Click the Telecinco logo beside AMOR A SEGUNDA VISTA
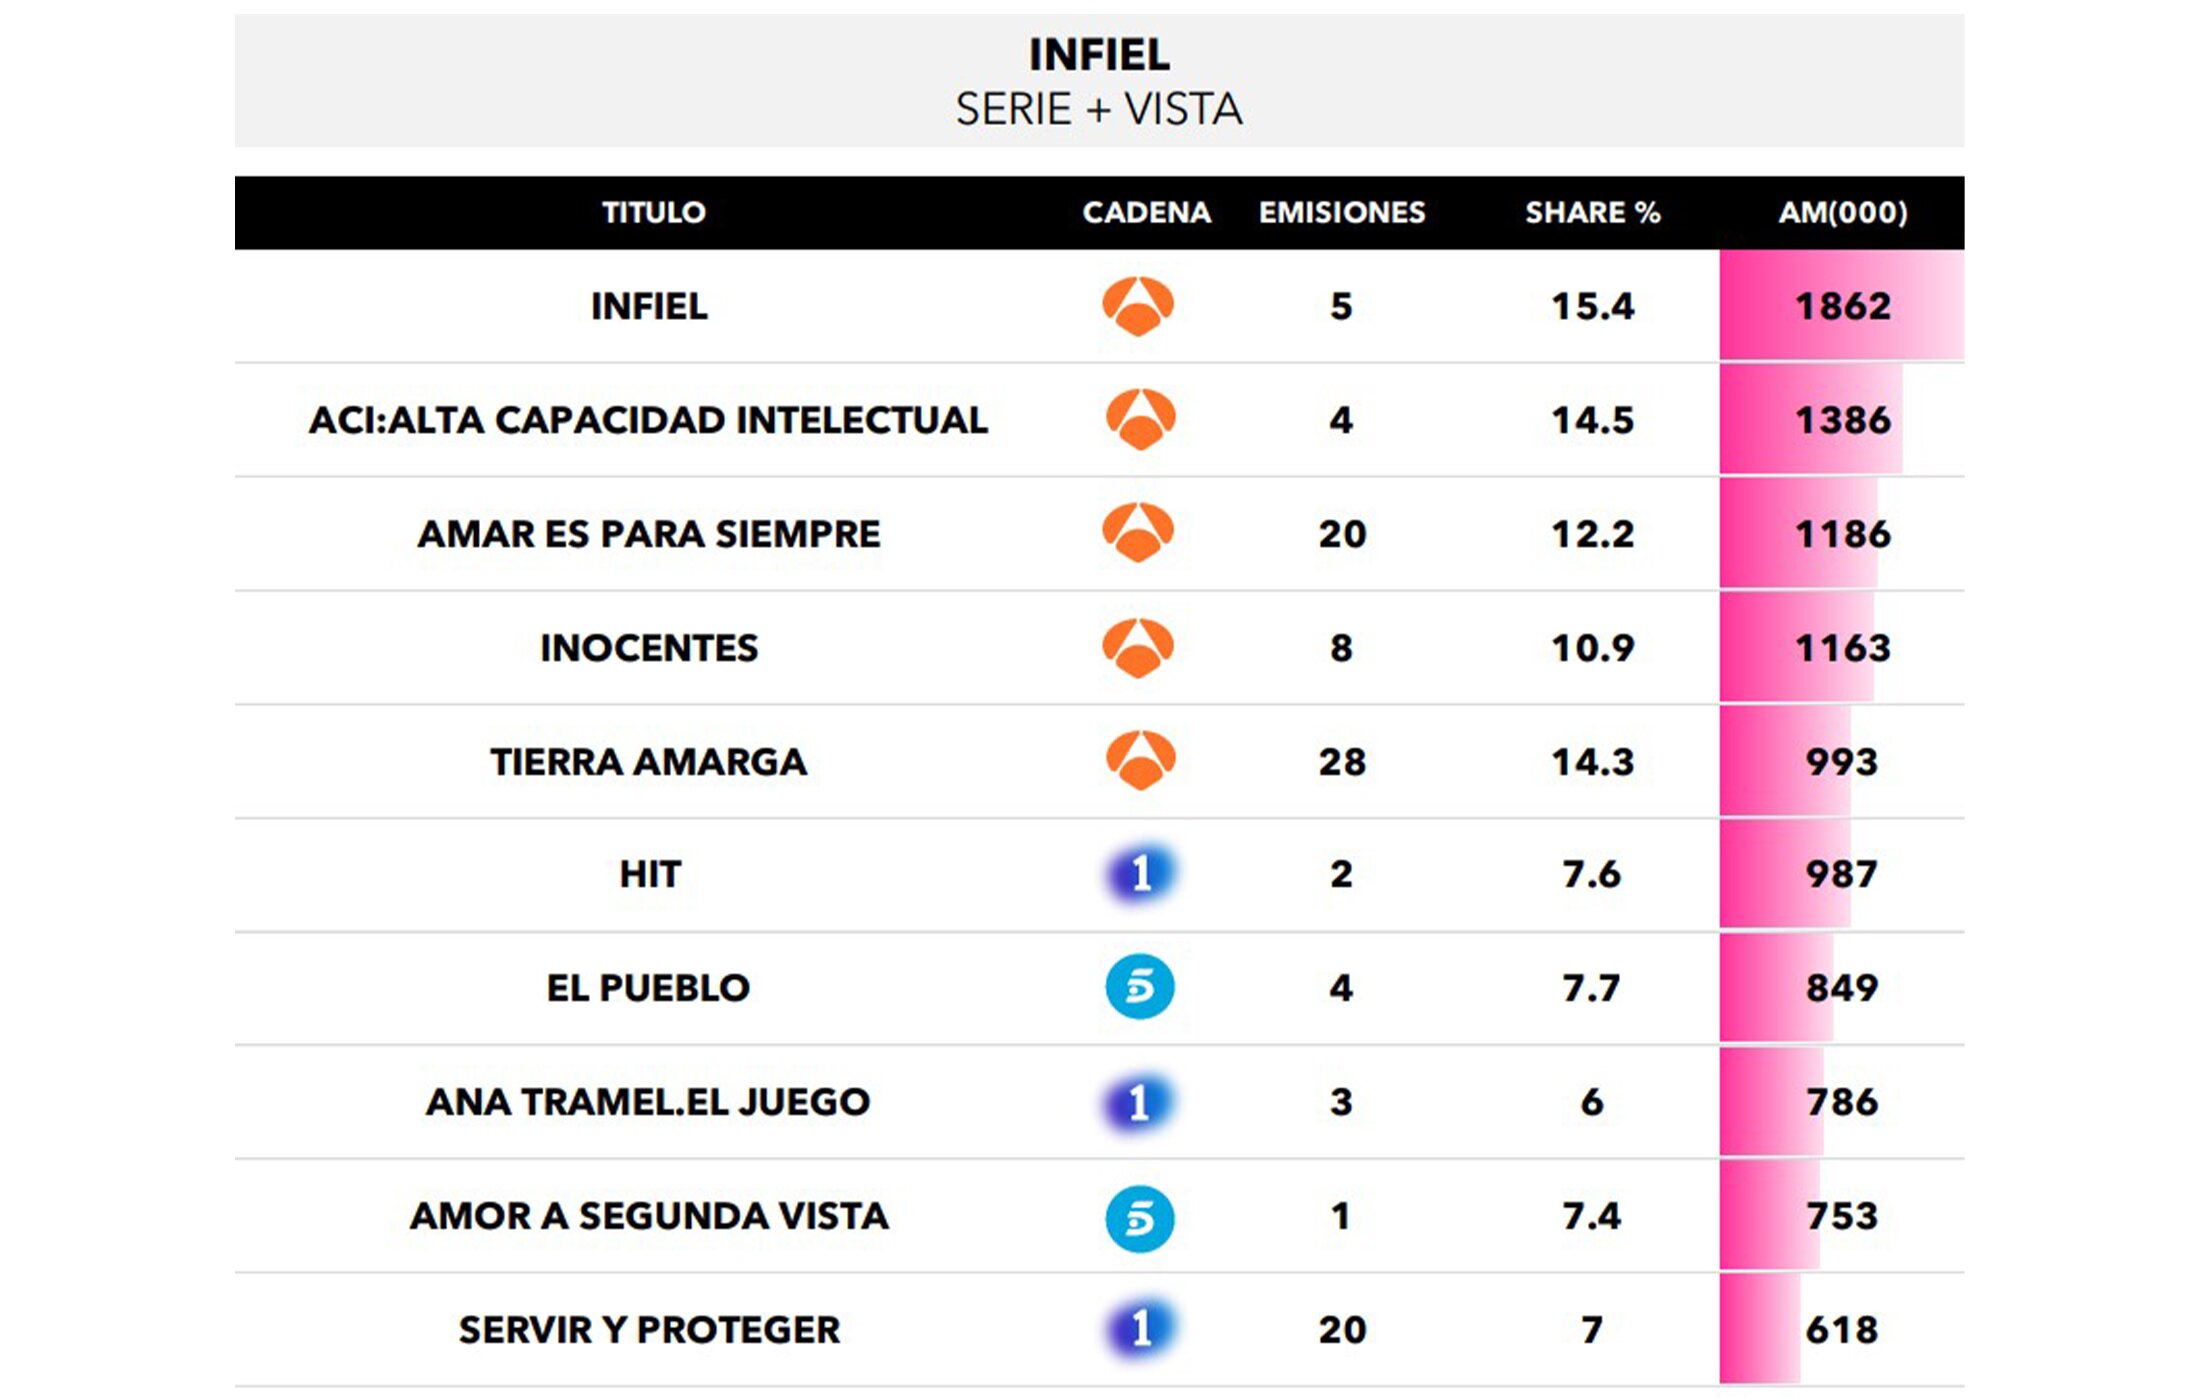Image resolution: width=2200 pixels, height=1400 pixels. [1140, 1217]
